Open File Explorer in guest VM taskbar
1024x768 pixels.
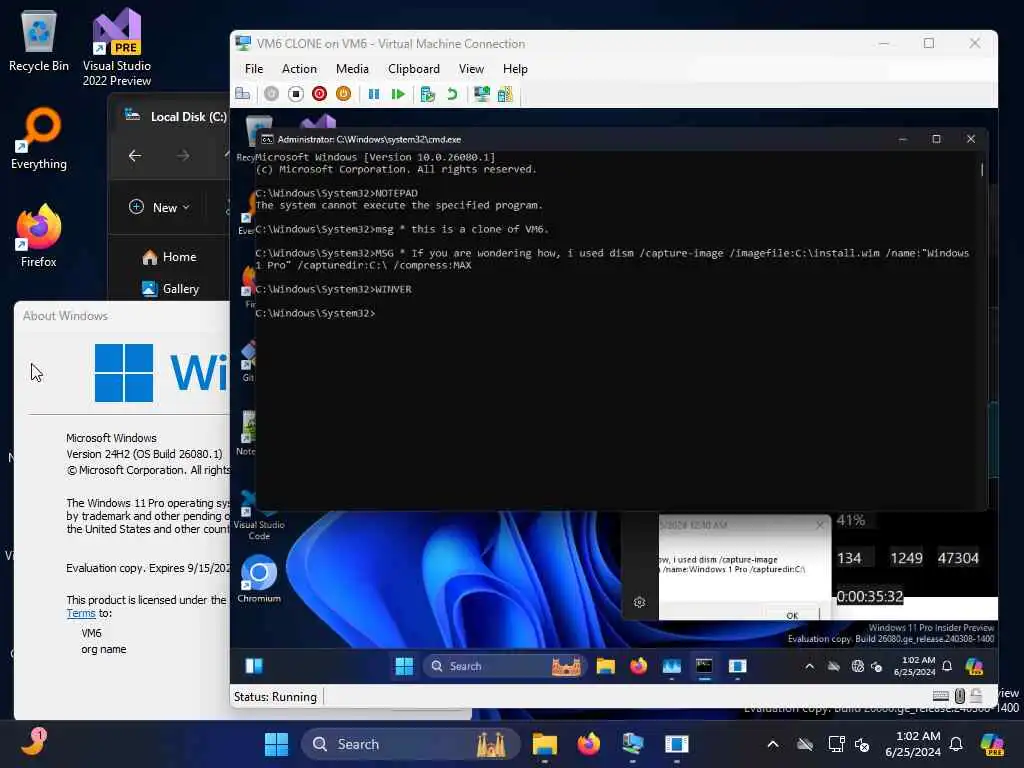pos(605,666)
